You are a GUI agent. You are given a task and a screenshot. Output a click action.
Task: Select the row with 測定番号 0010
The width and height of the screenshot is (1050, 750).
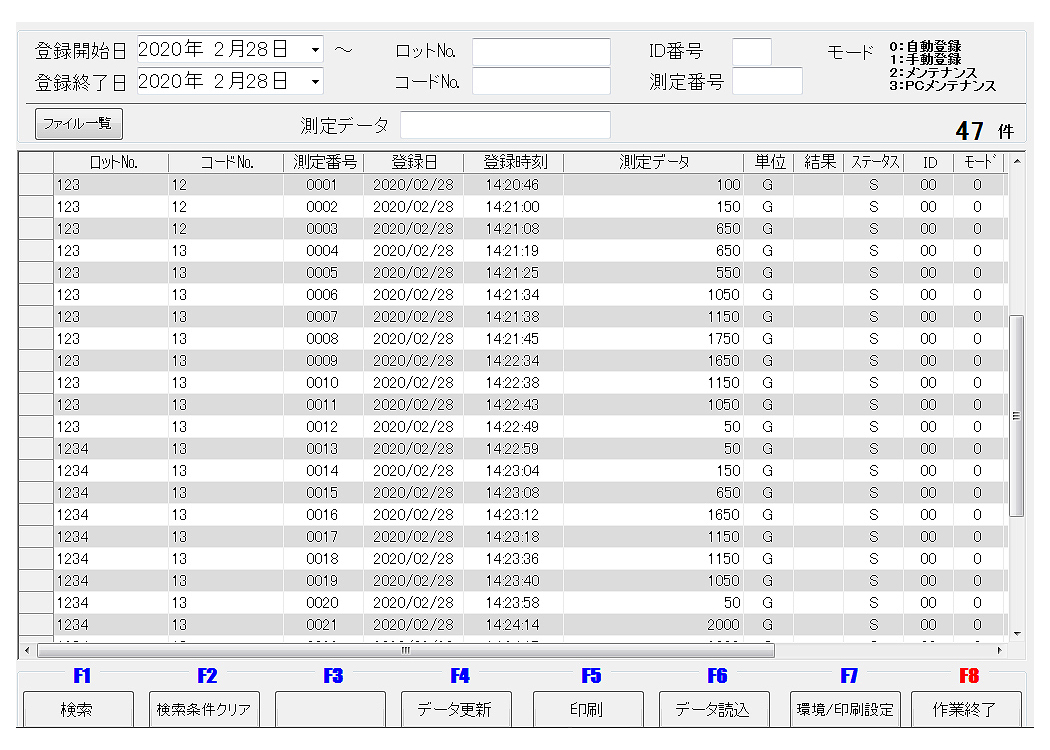[x=323, y=383]
